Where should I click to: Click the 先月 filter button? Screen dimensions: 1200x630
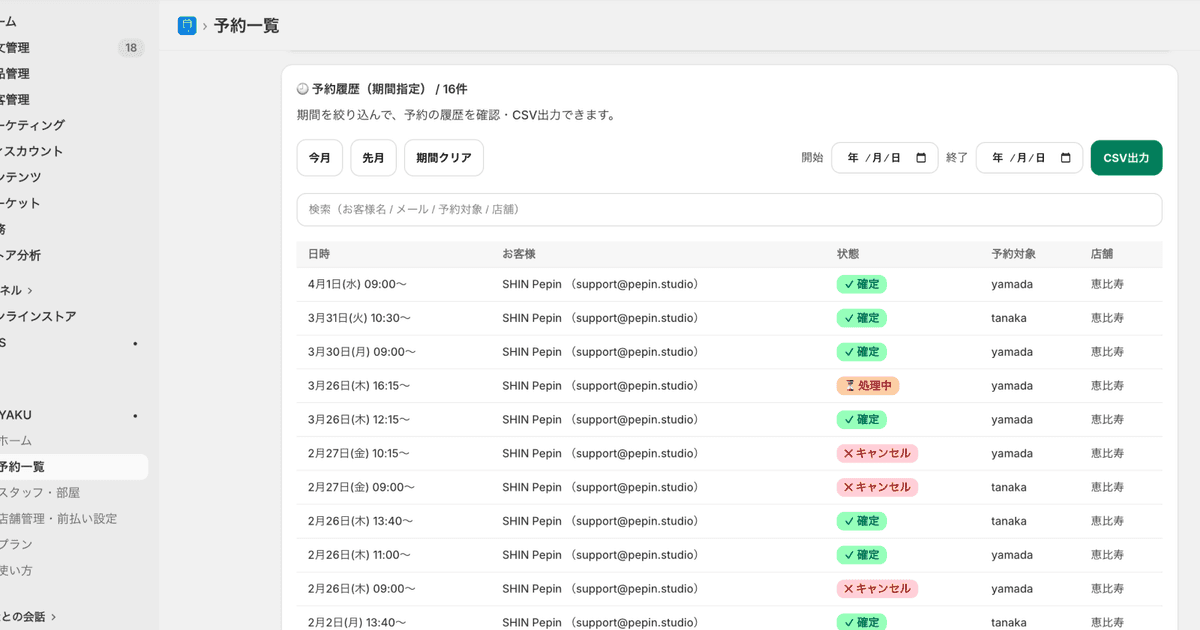[x=373, y=157]
